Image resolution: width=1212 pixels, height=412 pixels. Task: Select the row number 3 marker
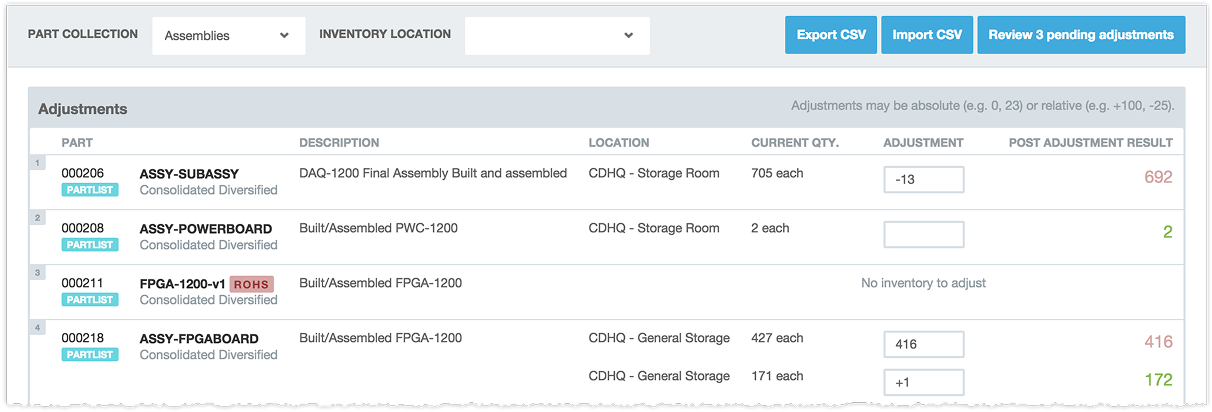pos(37,272)
